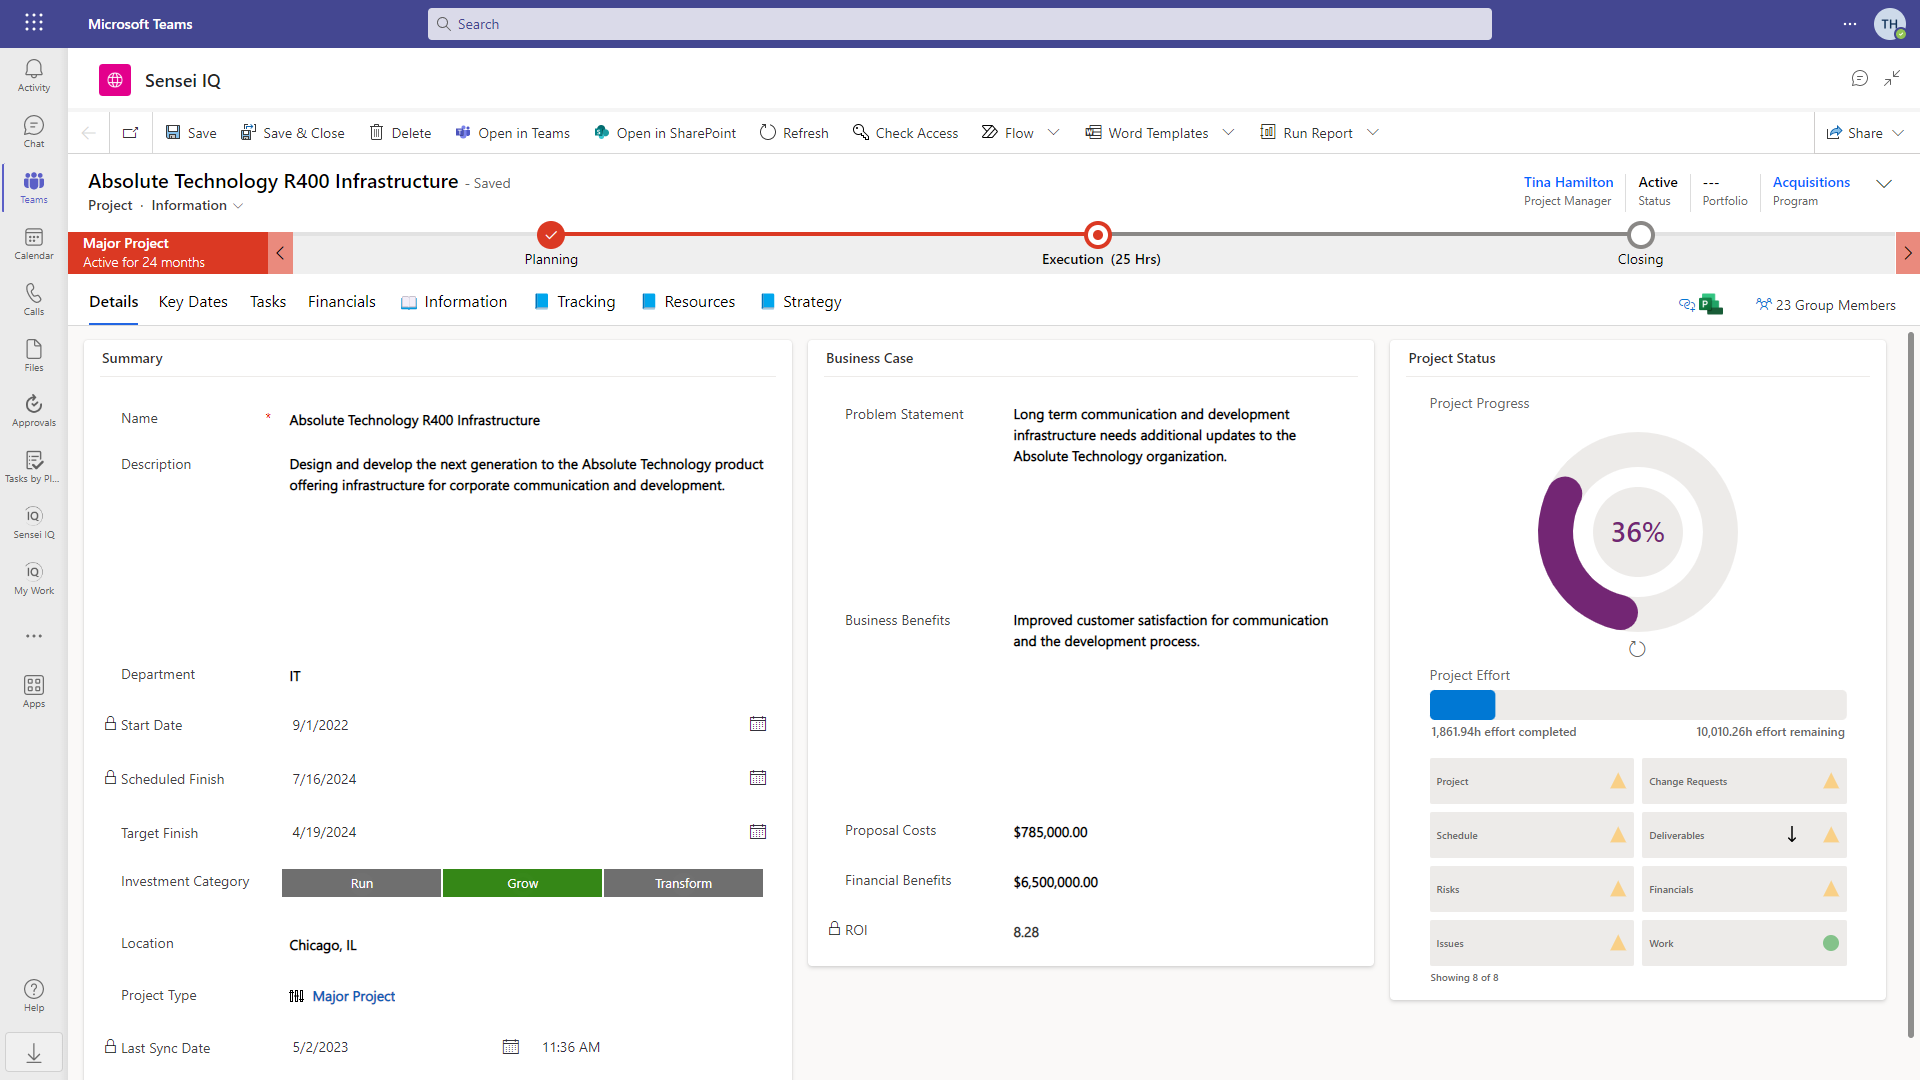Screen dimensions: 1920x1080
Task: Open Approvals in the left sidebar
Action: (x=34, y=410)
